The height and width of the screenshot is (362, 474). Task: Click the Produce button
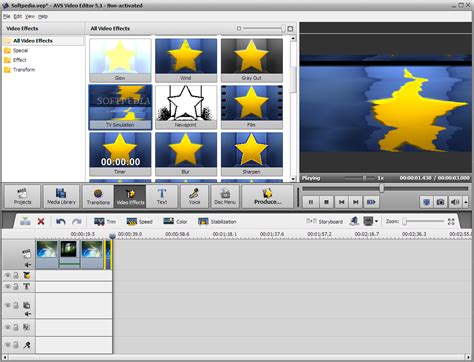[x=267, y=196]
